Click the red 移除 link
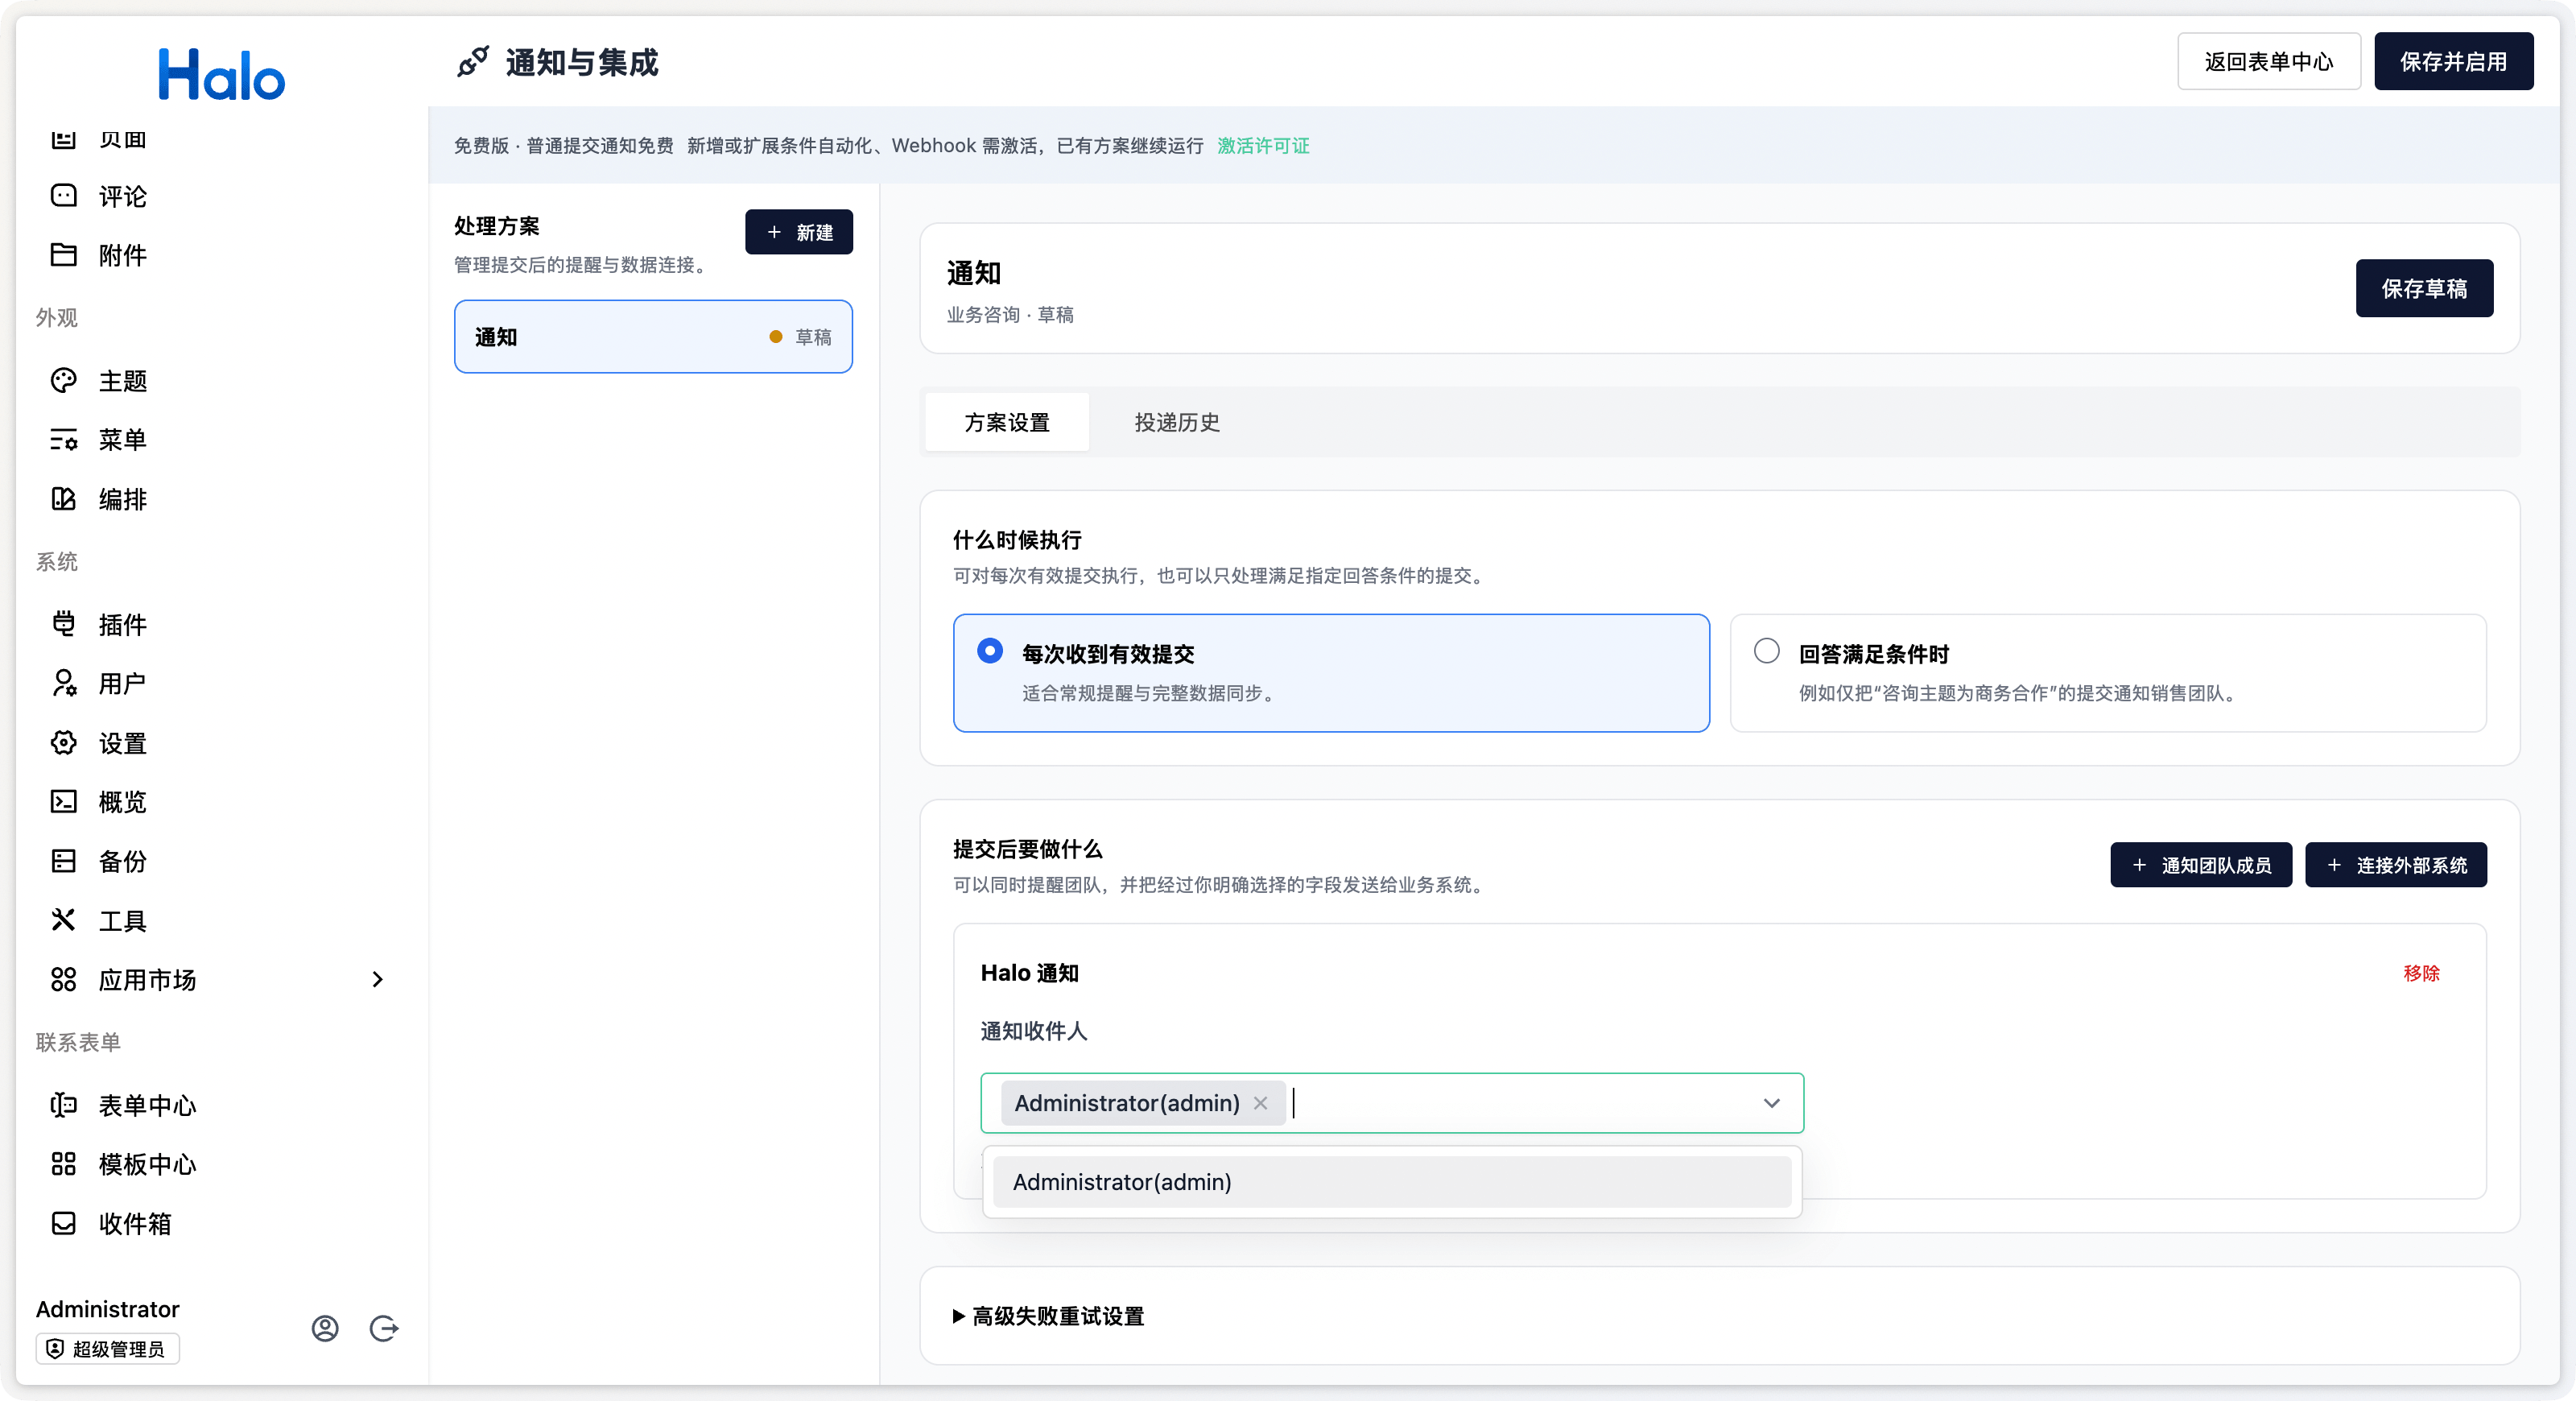Screen dimensions: 2576x1401 pyautogui.click(x=2421, y=973)
